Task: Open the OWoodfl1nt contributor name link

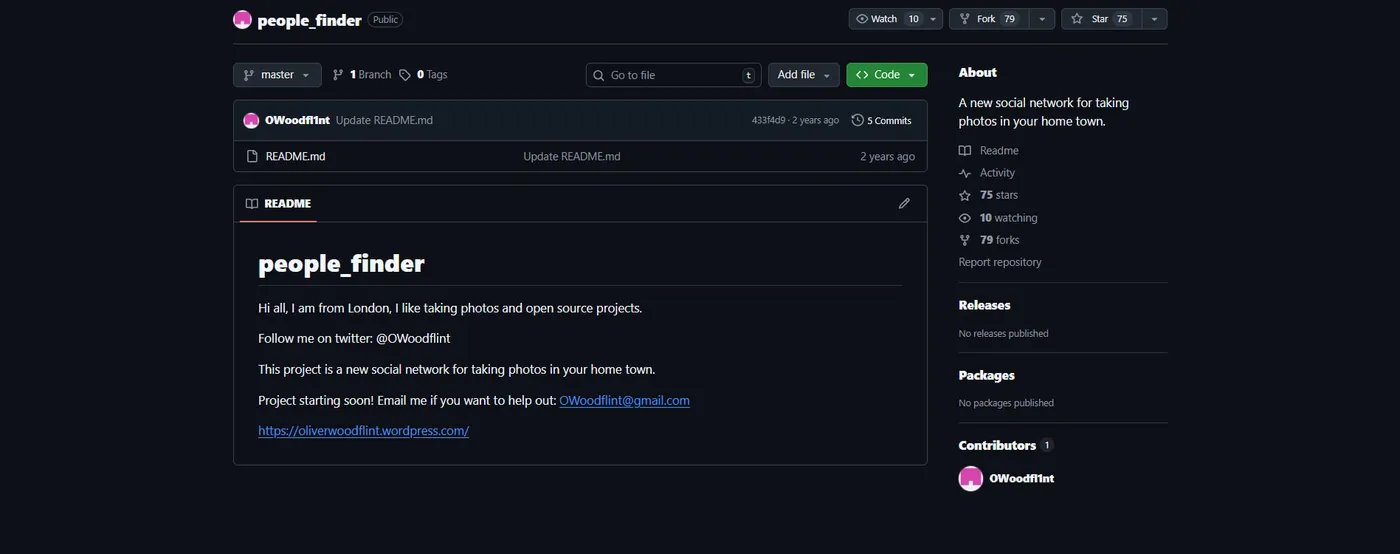Action: tap(1022, 478)
